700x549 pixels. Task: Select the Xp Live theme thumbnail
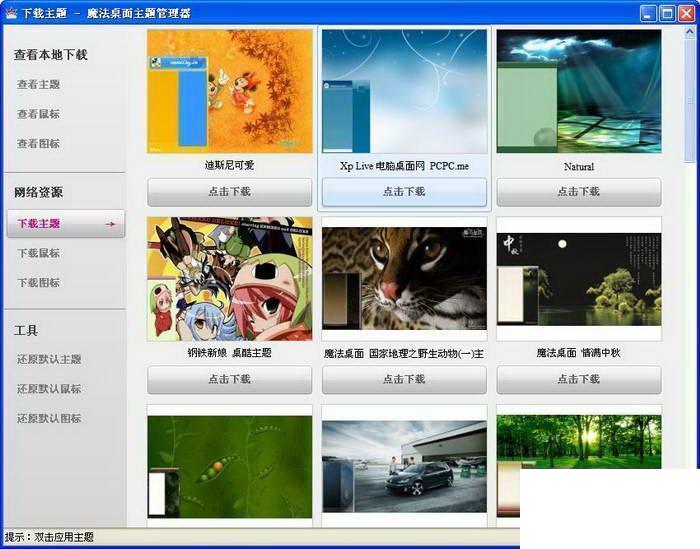tap(404, 92)
